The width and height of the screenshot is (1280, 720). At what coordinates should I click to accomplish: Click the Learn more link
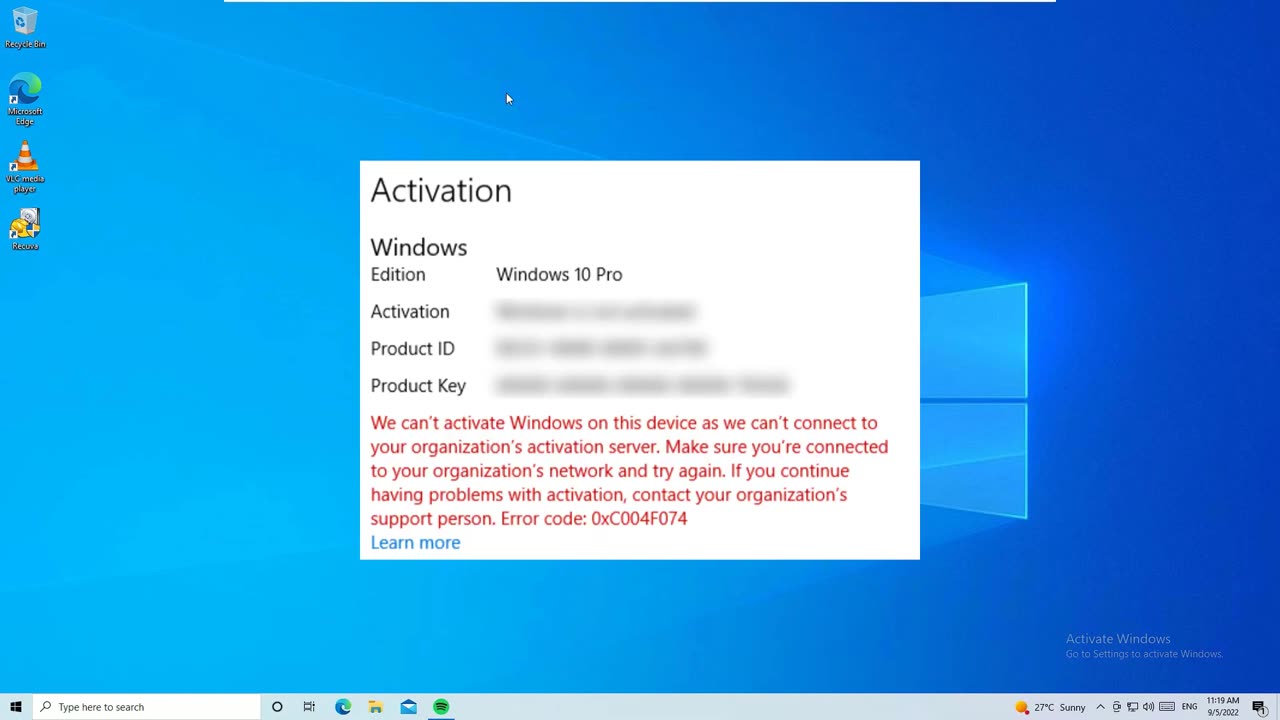tap(416, 543)
